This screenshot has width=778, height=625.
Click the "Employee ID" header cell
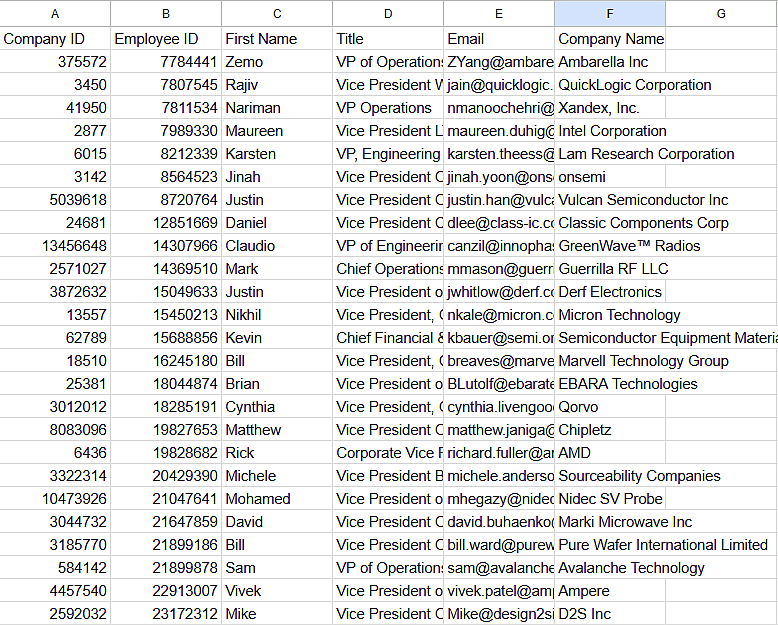click(166, 39)
